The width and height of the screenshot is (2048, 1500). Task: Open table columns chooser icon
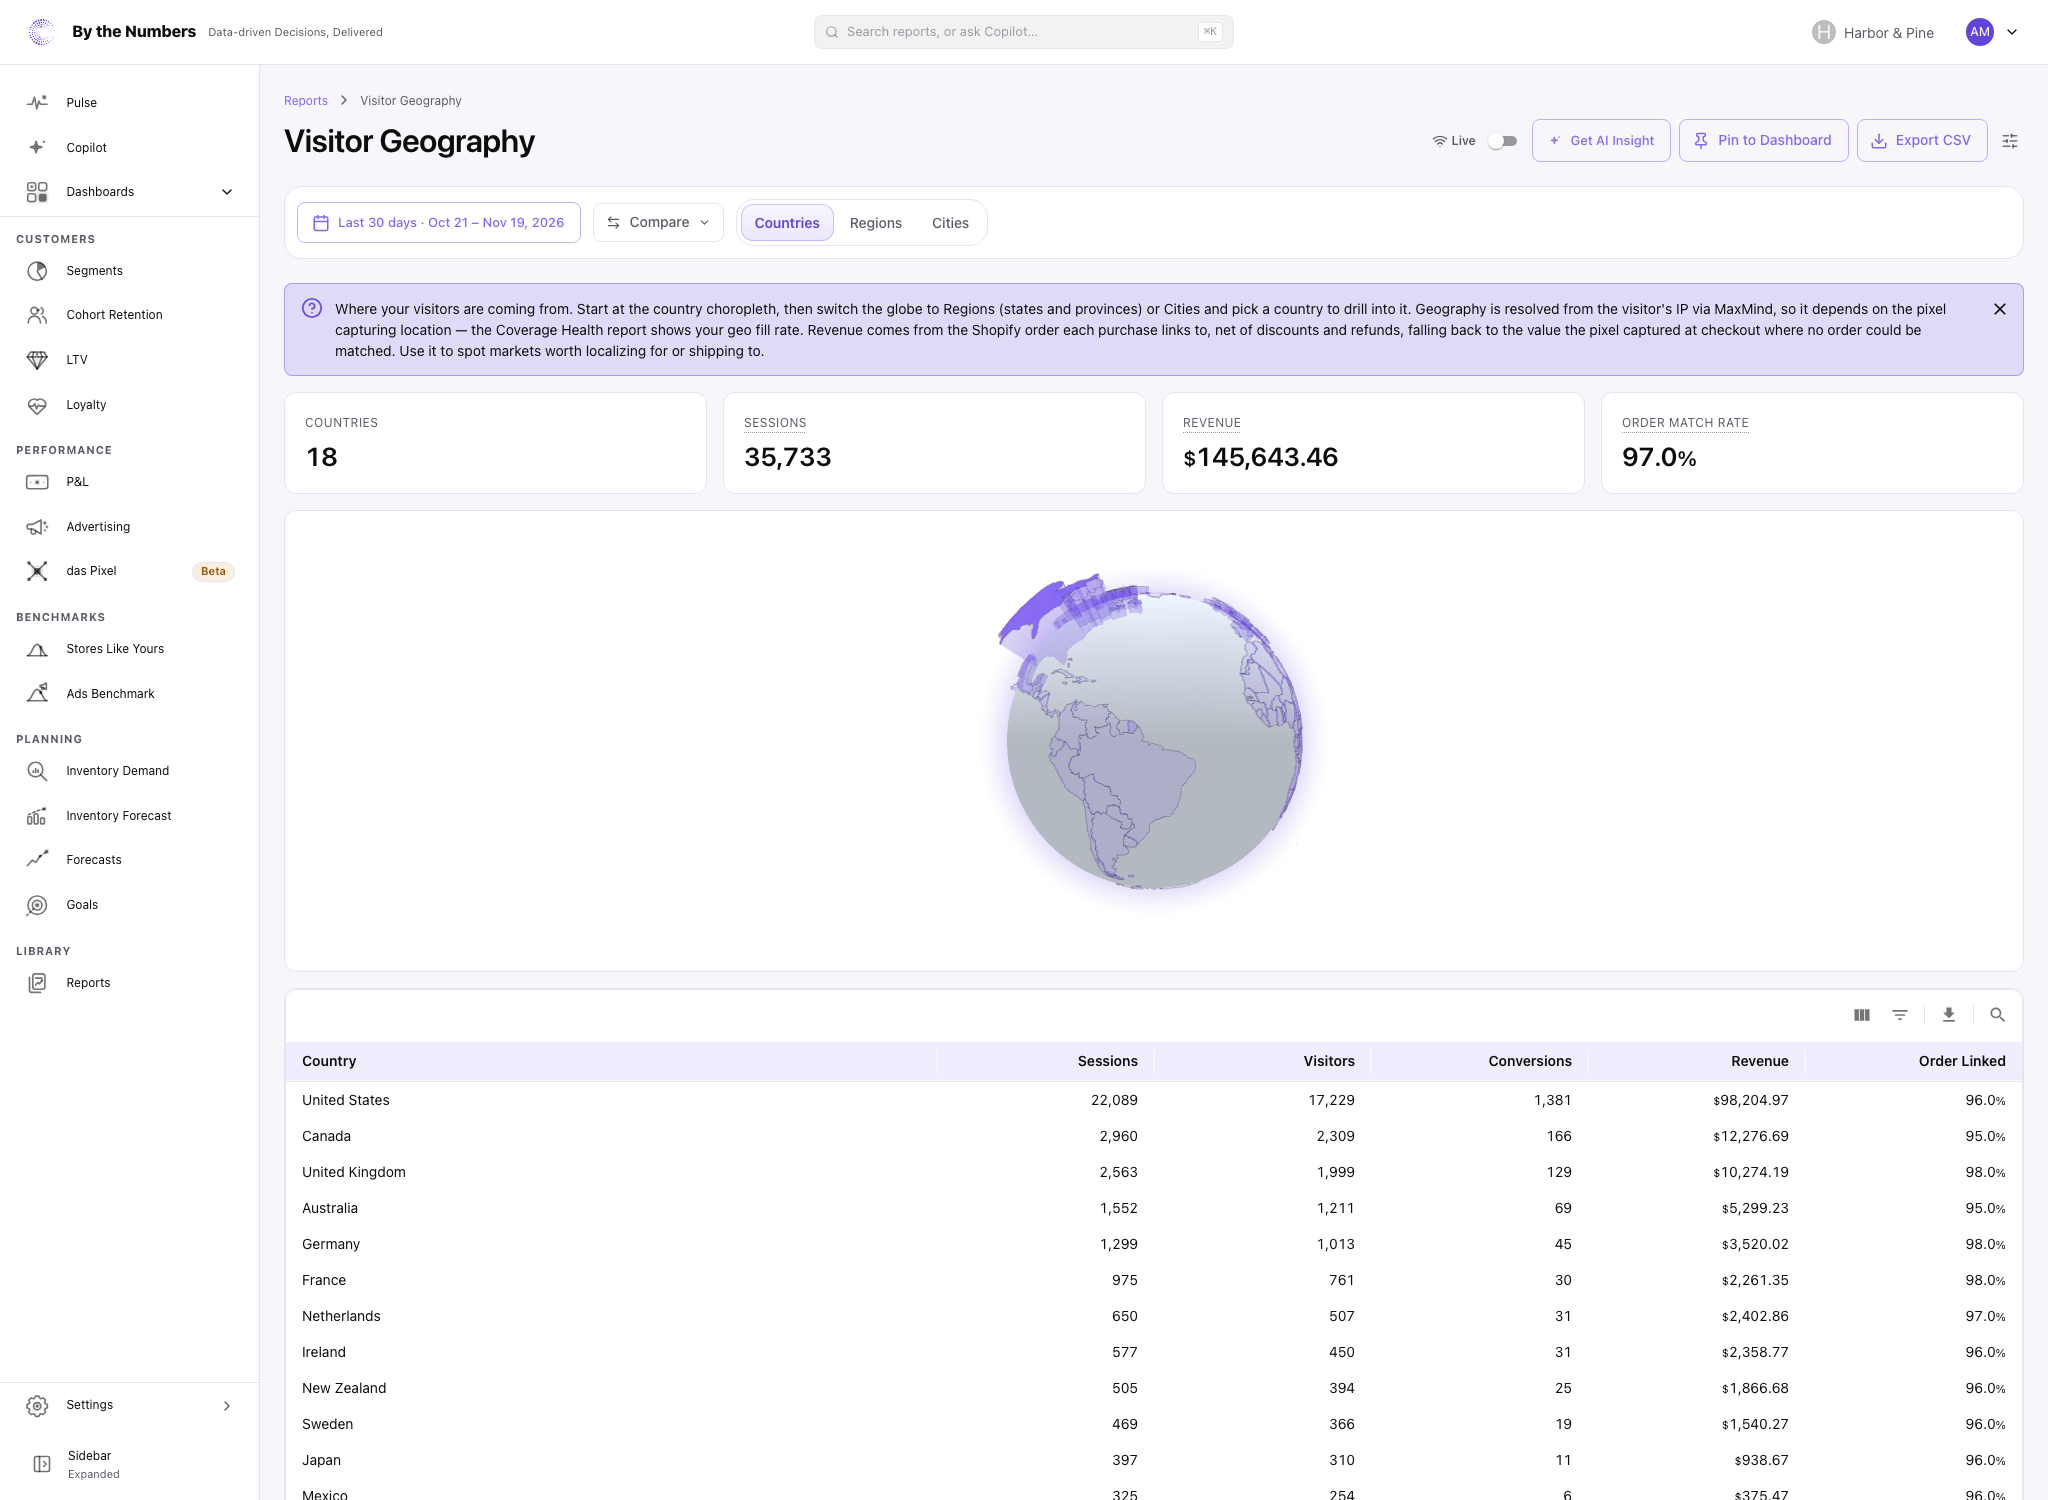[x=1861, y=1015]
